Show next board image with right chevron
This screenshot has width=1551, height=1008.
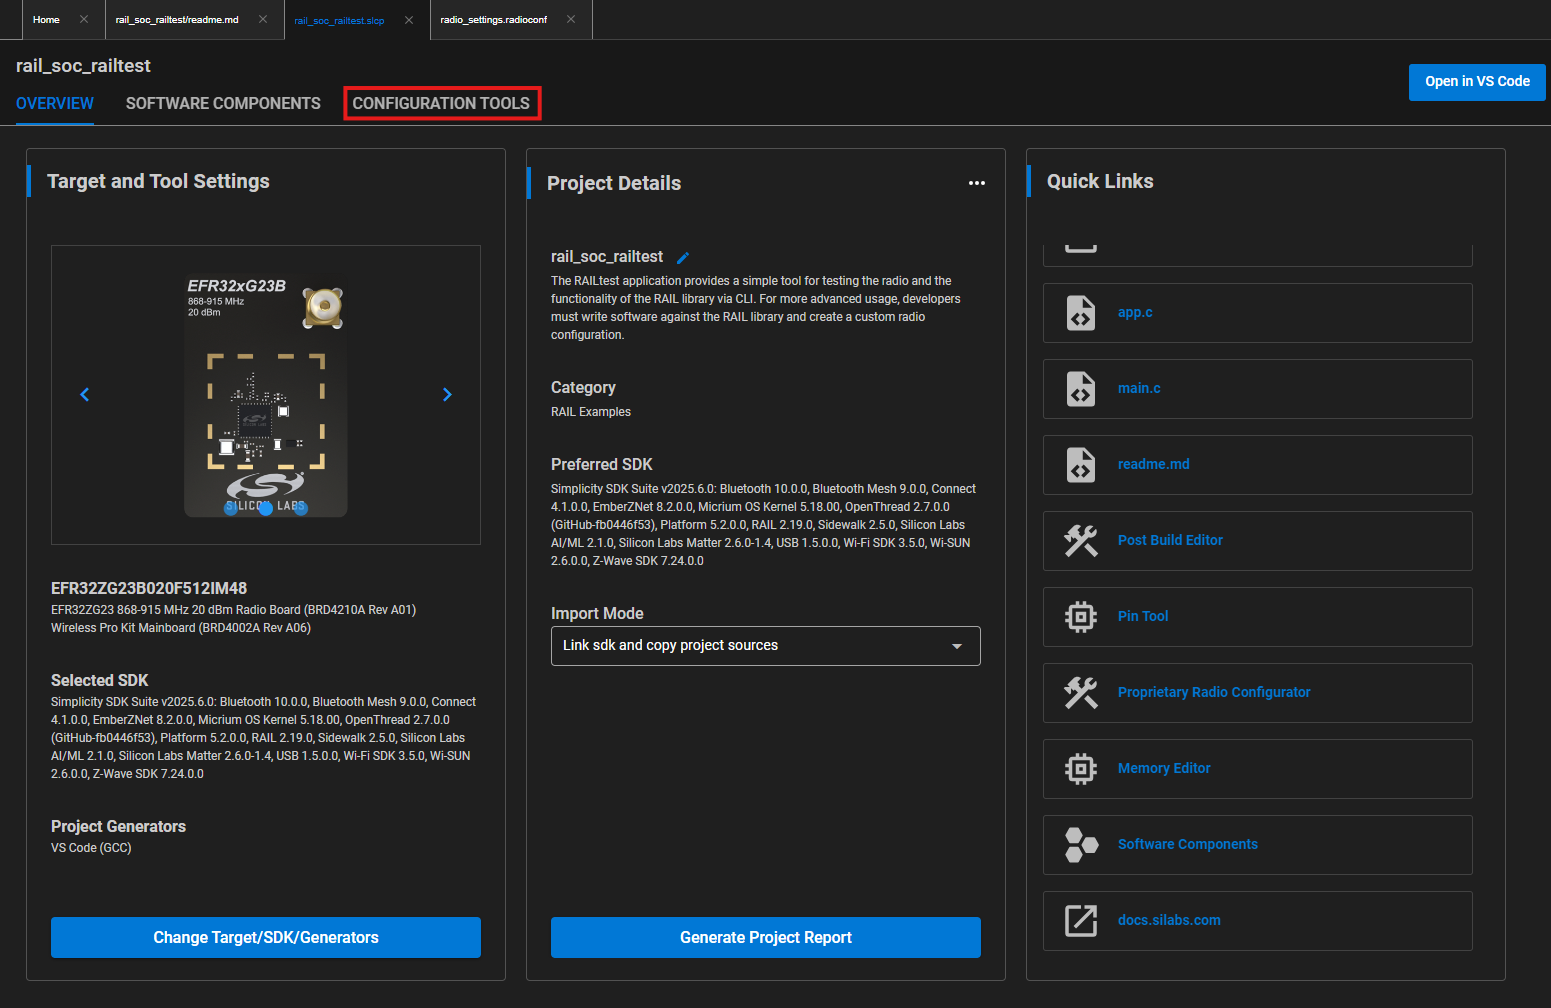(447, 394)
